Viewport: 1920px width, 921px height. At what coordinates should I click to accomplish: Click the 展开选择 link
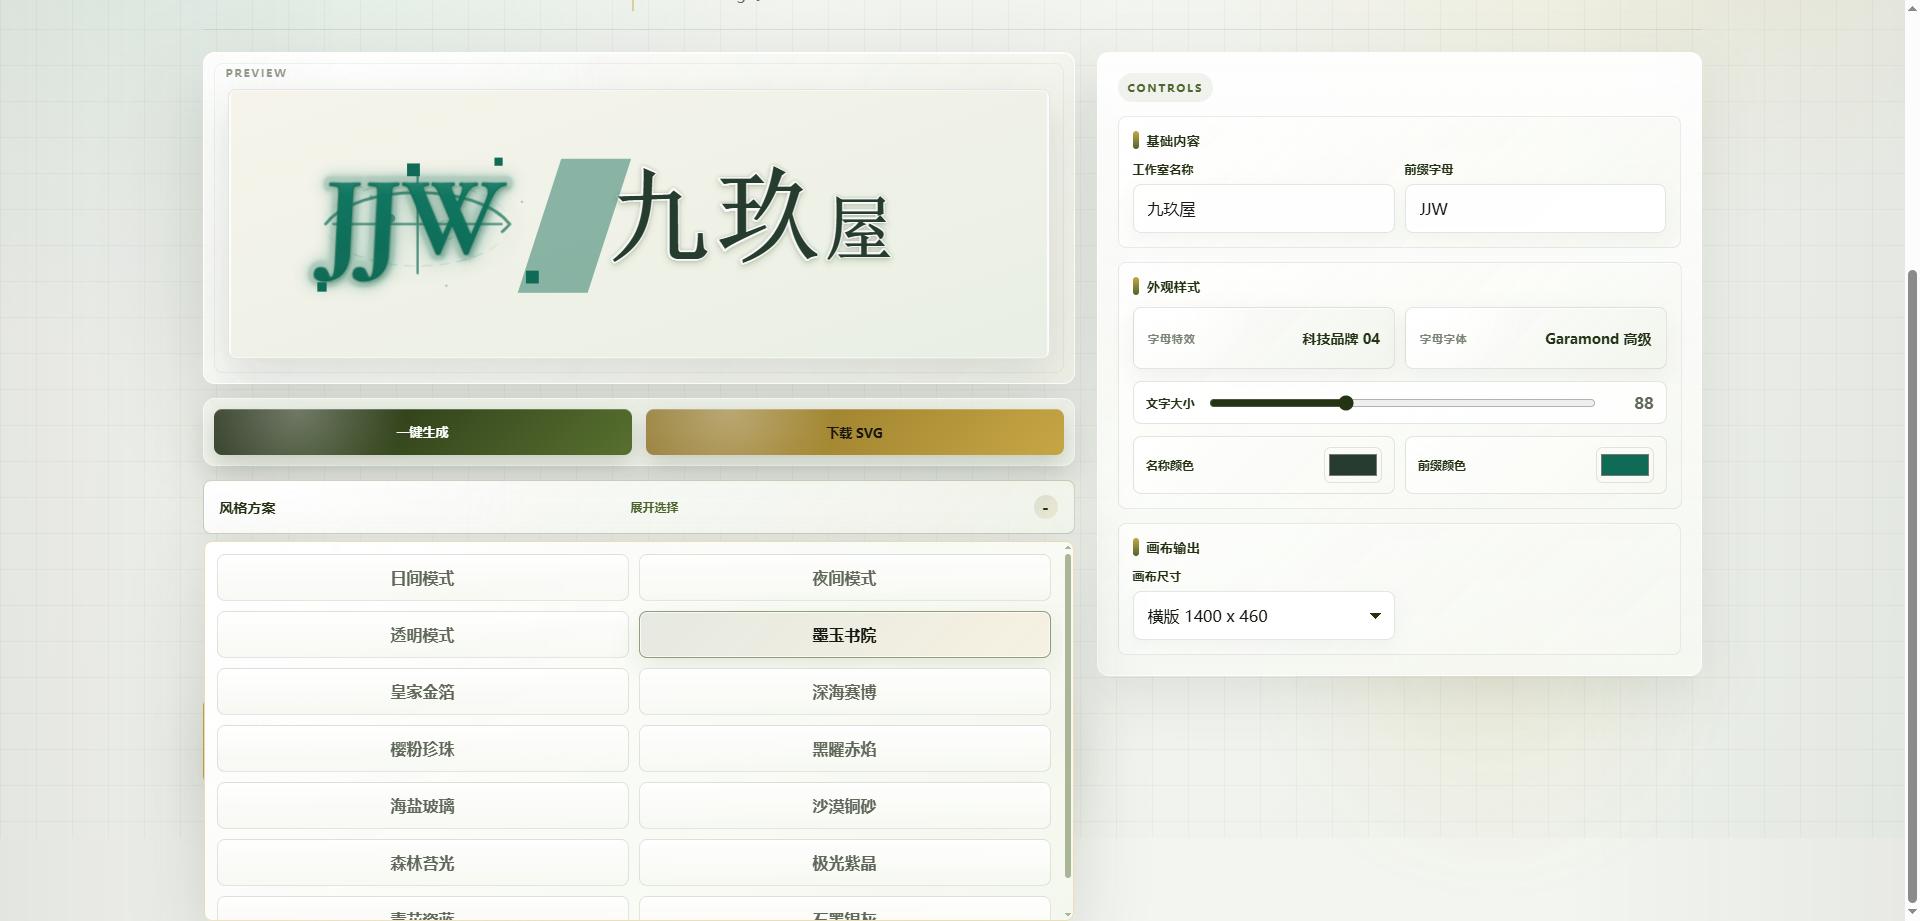coord(654,507)
